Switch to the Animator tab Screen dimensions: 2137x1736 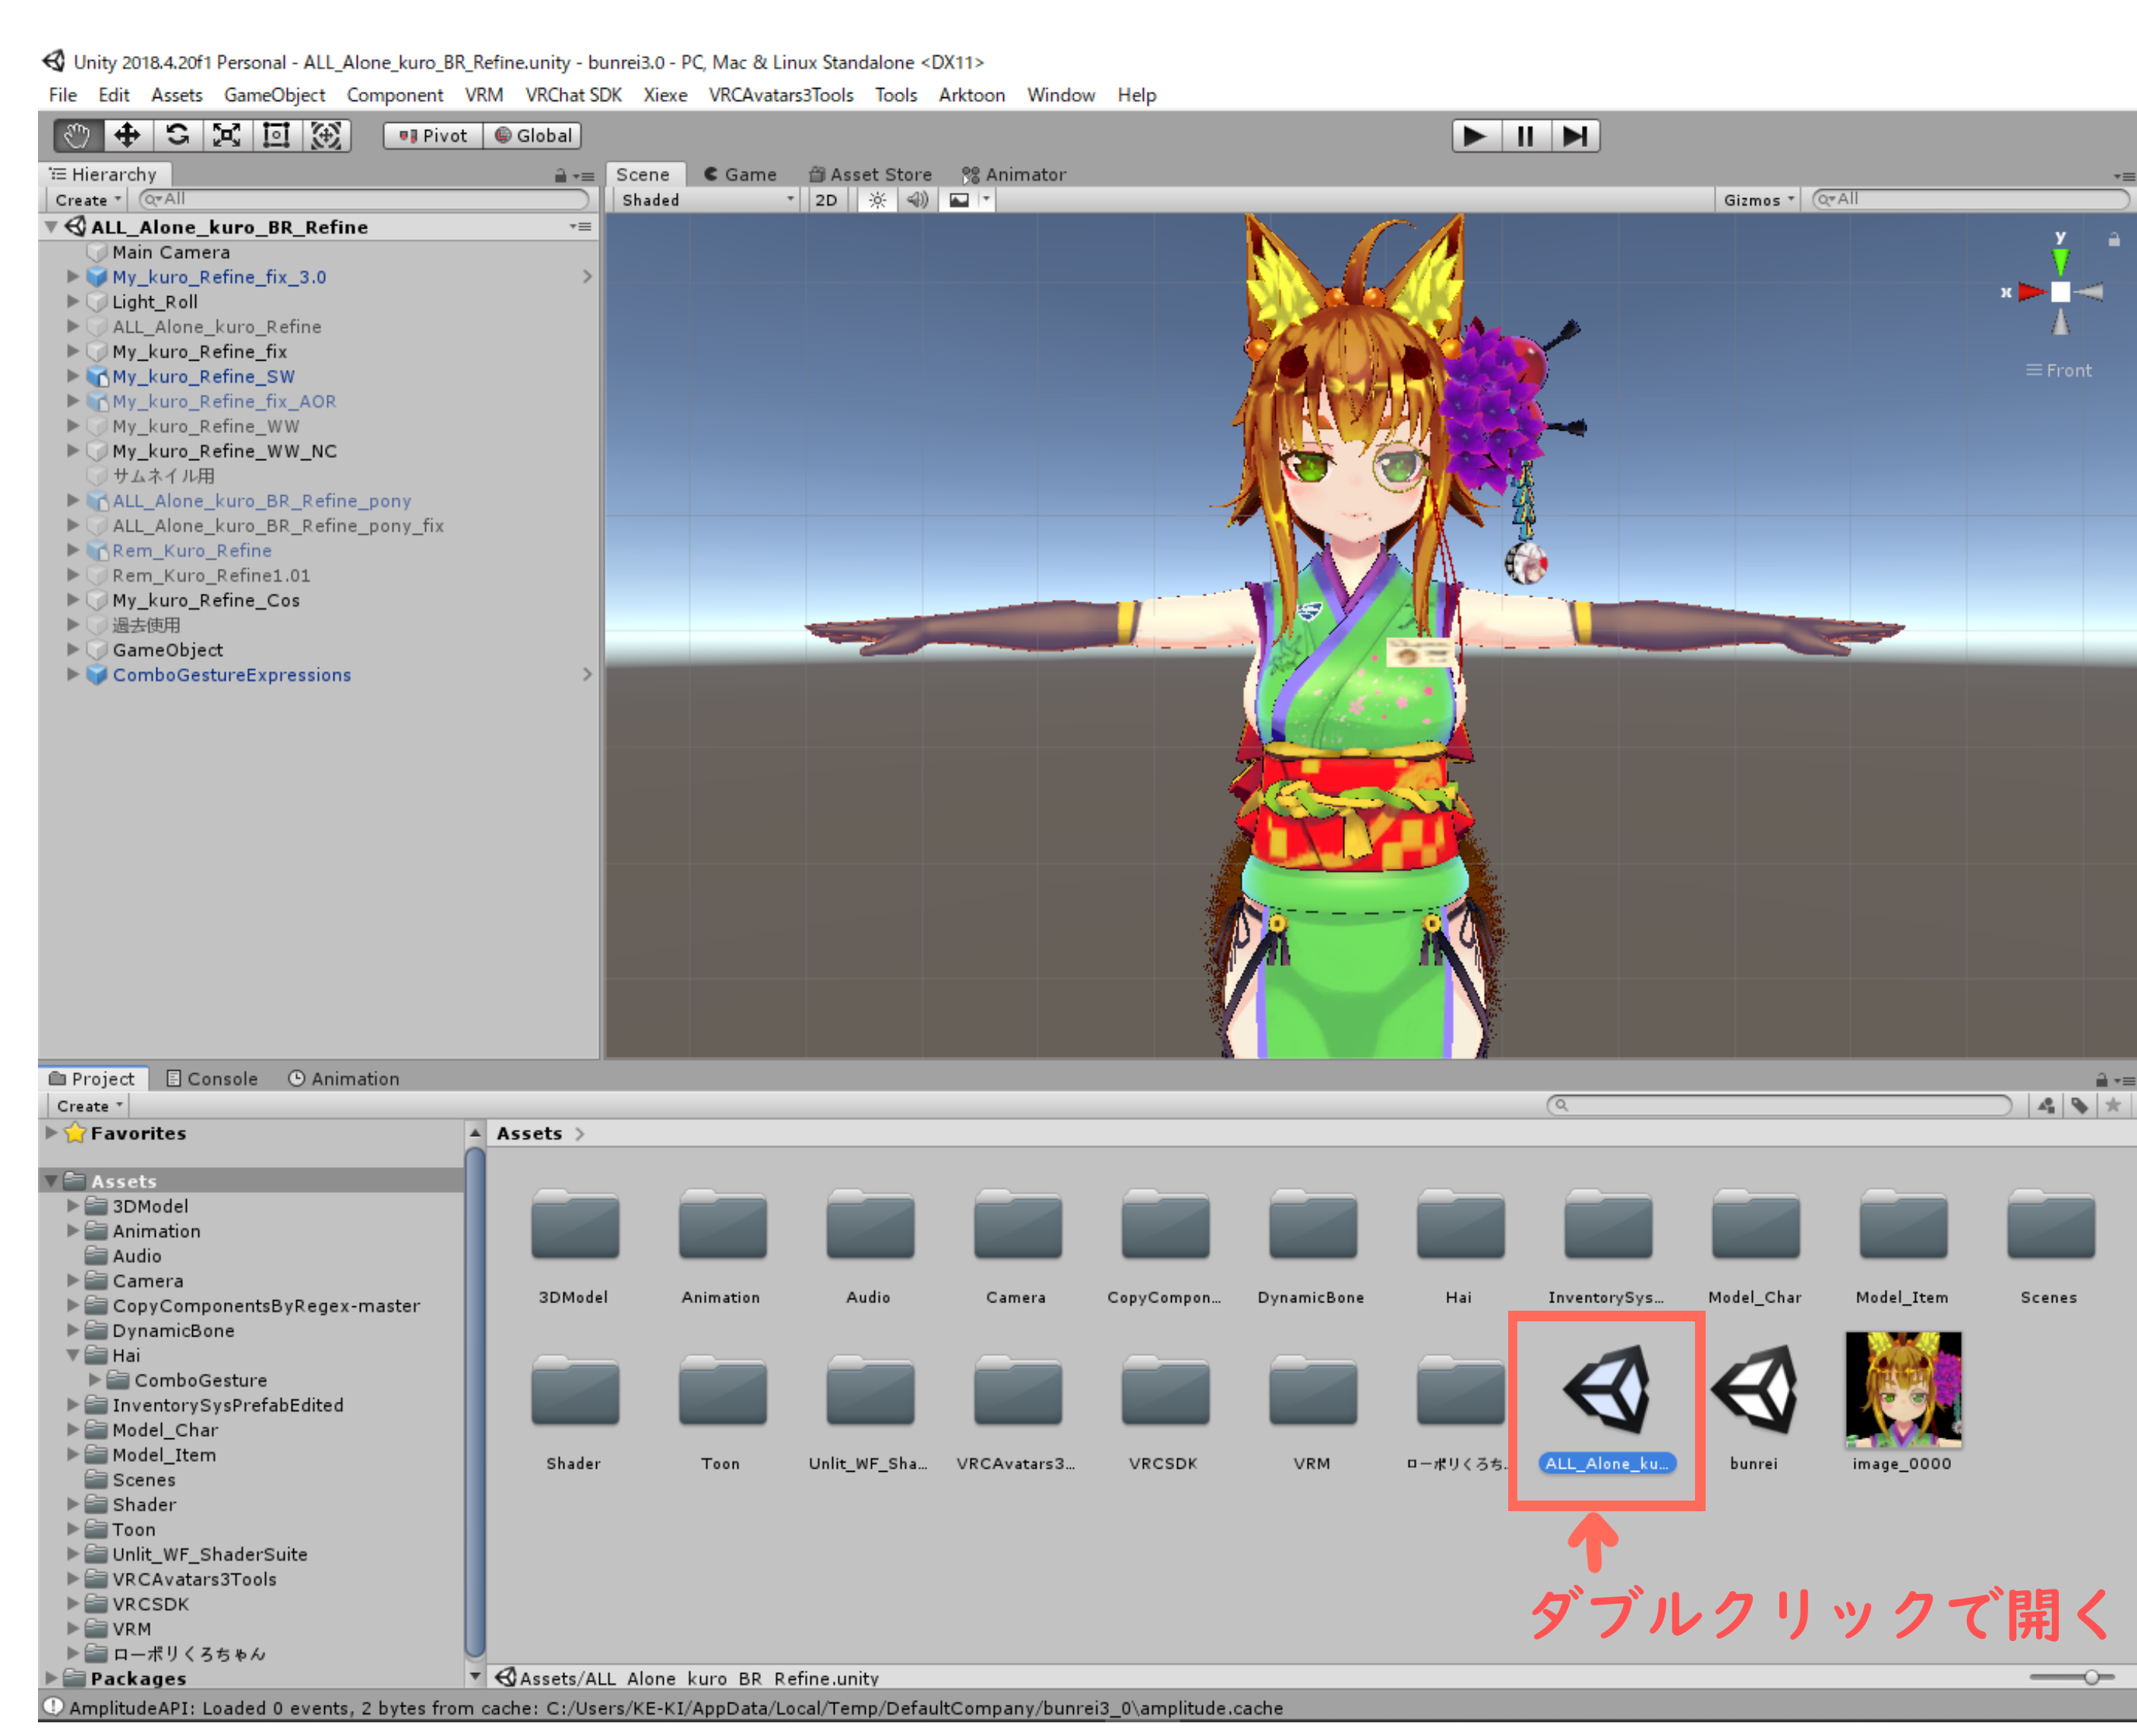[1014, 174]
